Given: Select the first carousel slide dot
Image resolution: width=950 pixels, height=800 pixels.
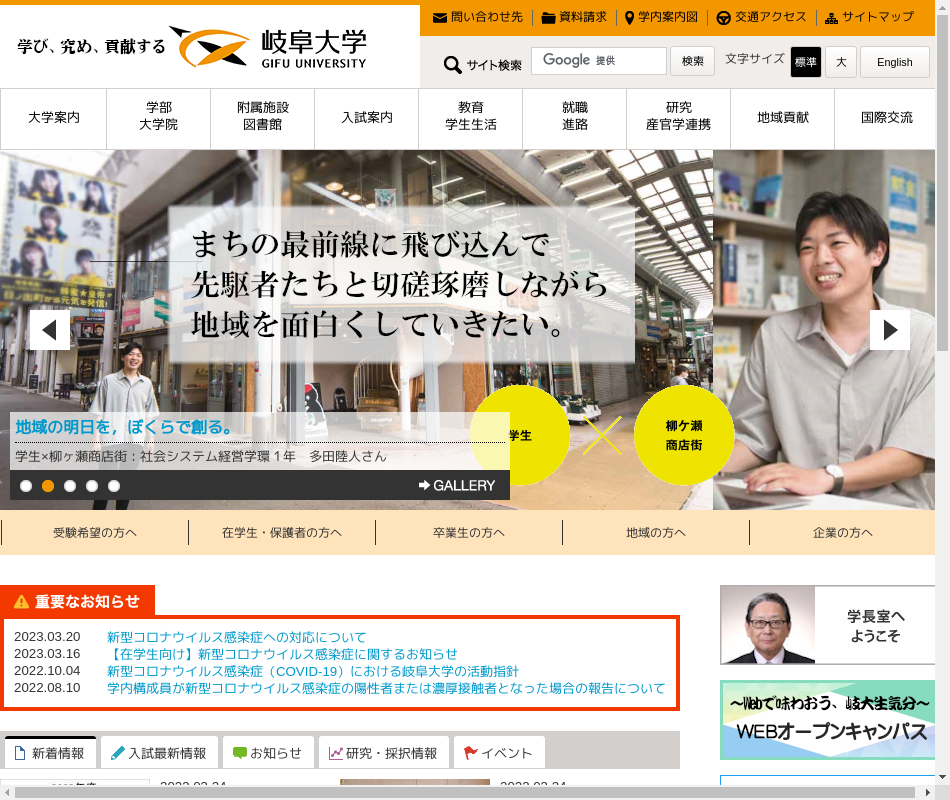Looking at the screenshot, I should coord(26,486).
